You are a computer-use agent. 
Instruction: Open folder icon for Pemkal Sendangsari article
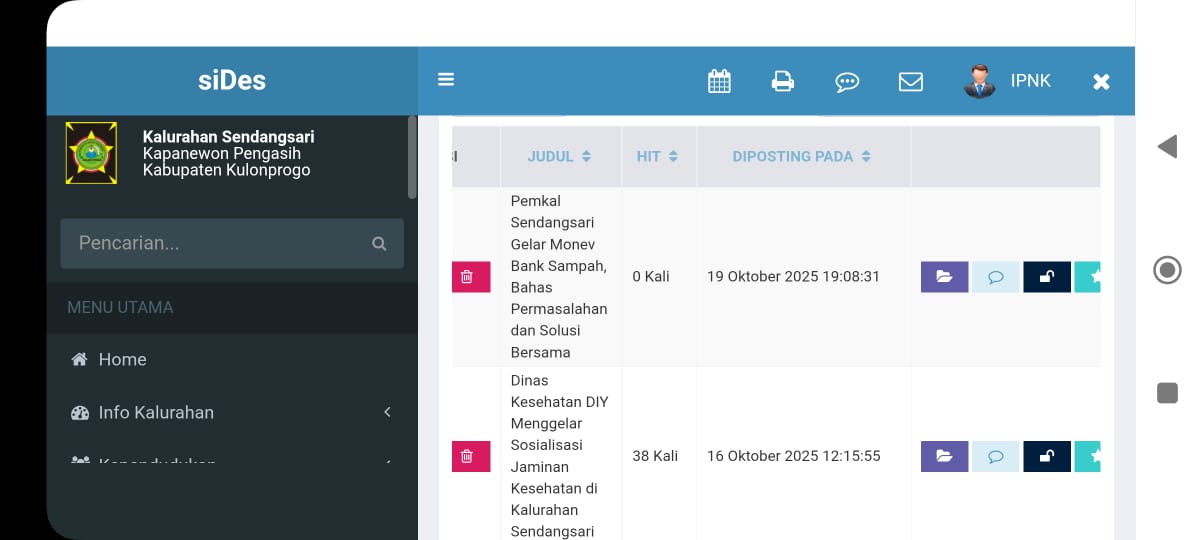944,277
